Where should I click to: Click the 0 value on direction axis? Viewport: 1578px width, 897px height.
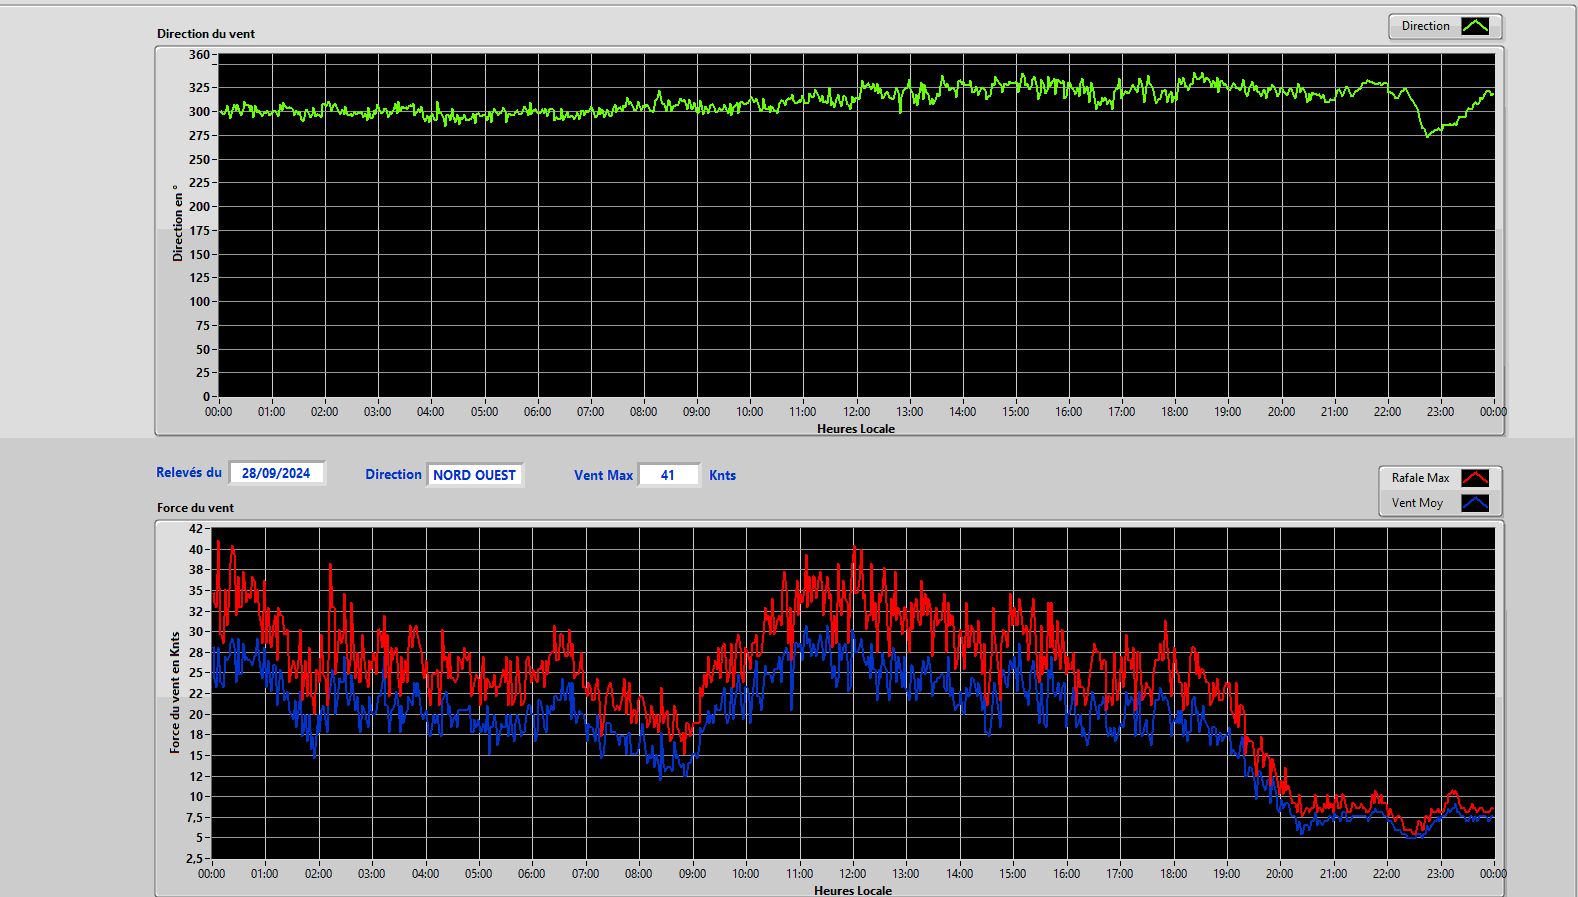[x=206, y=397]
